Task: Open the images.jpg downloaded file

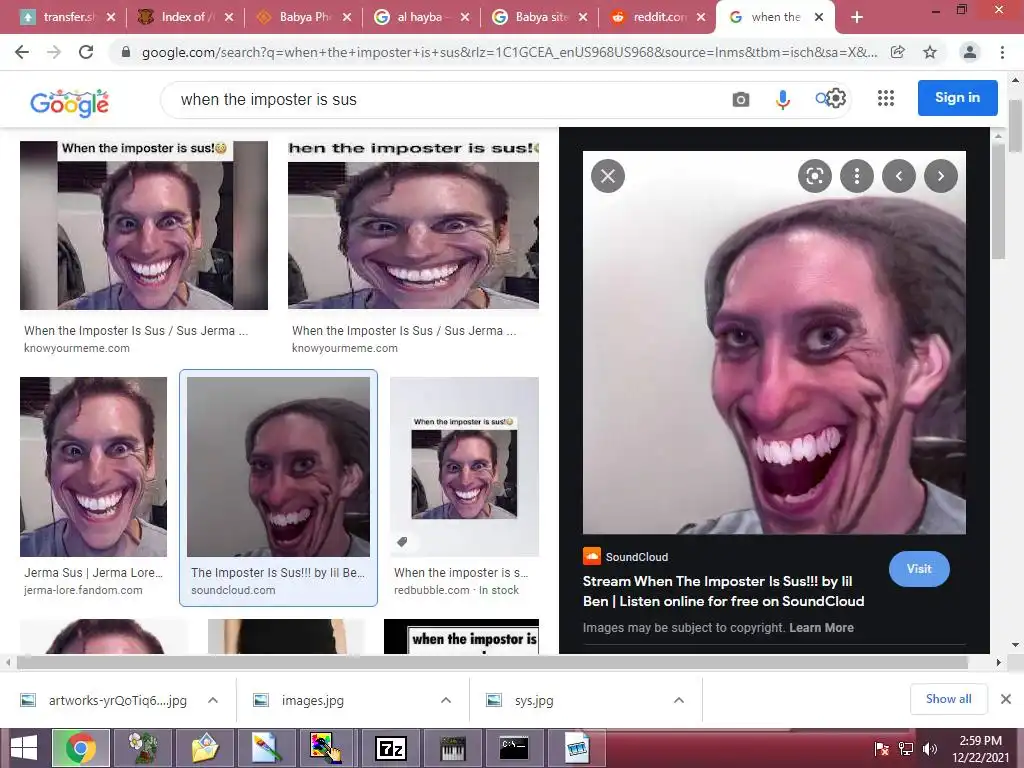Action: click(312, 700)
